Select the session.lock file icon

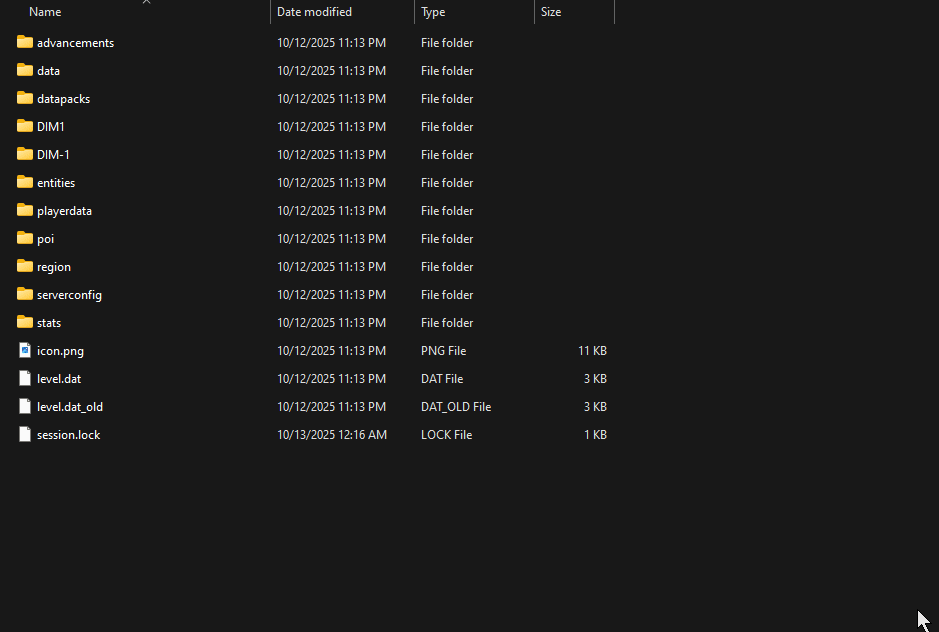(24, 434)
